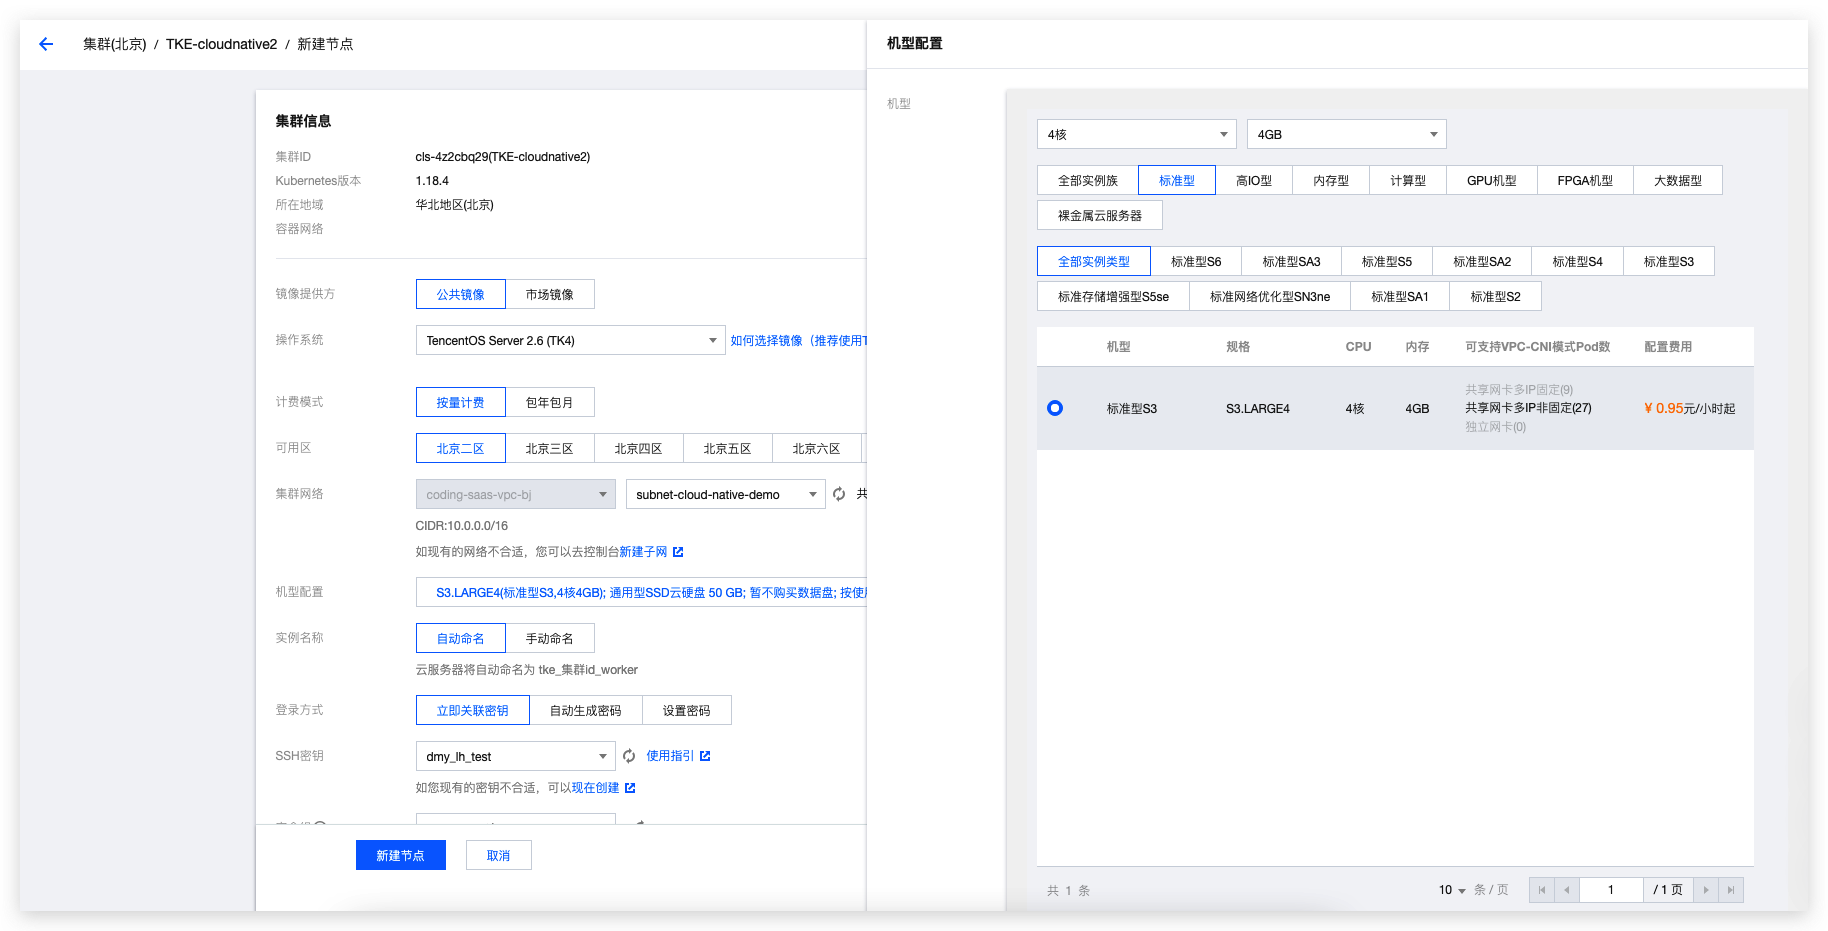Filter by 标准存储增强型S5se type

pos(1113,296)
